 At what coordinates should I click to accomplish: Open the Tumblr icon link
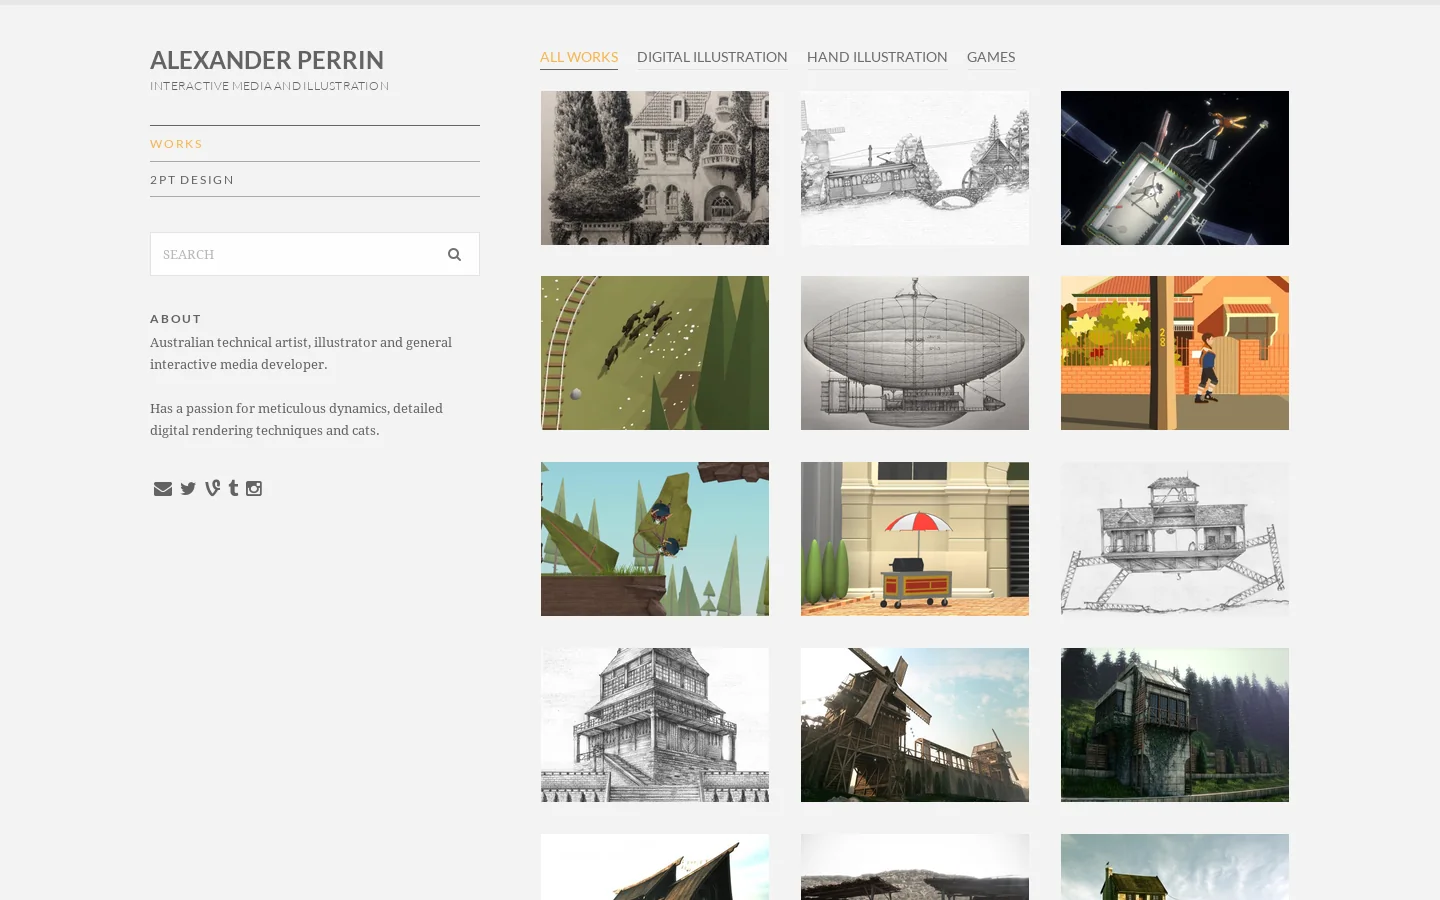click(x=233, y=488)
